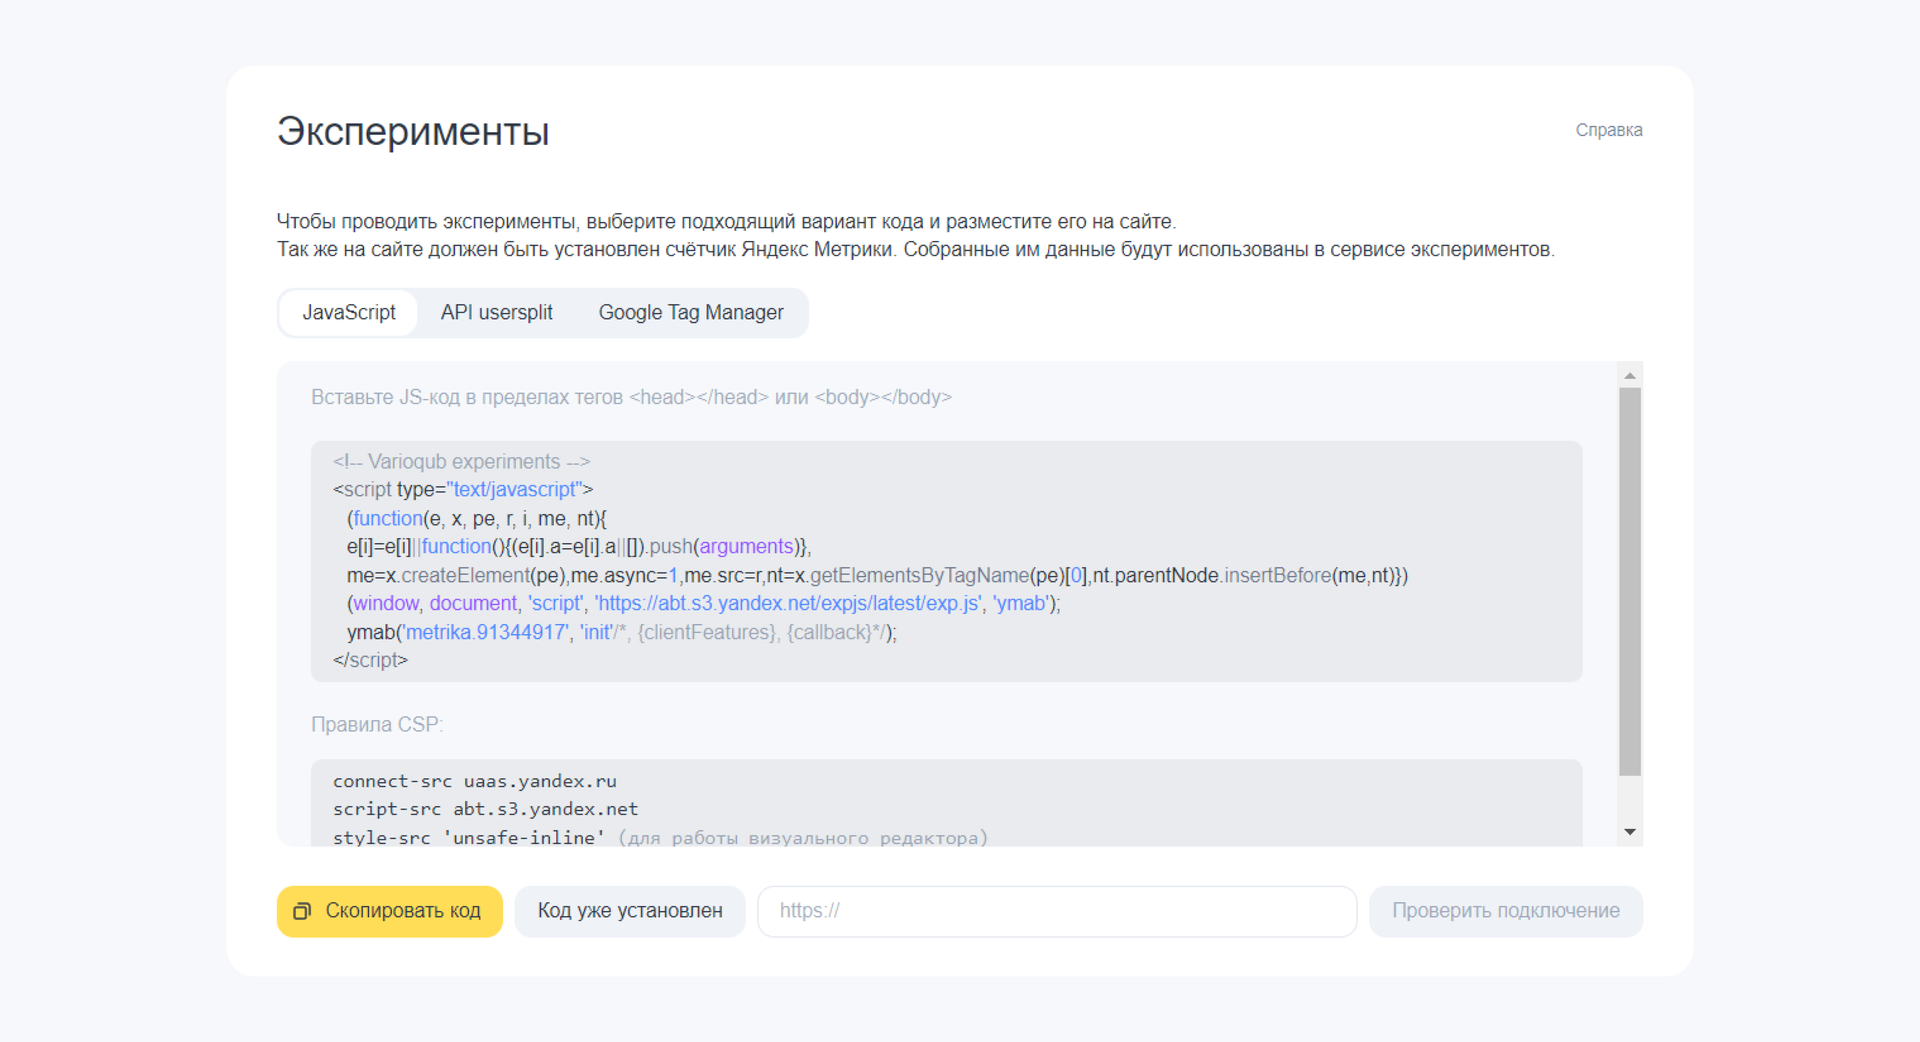Switch to the API usersplit tab
The image size is (1920, 1042).
[x=496, y=313]
